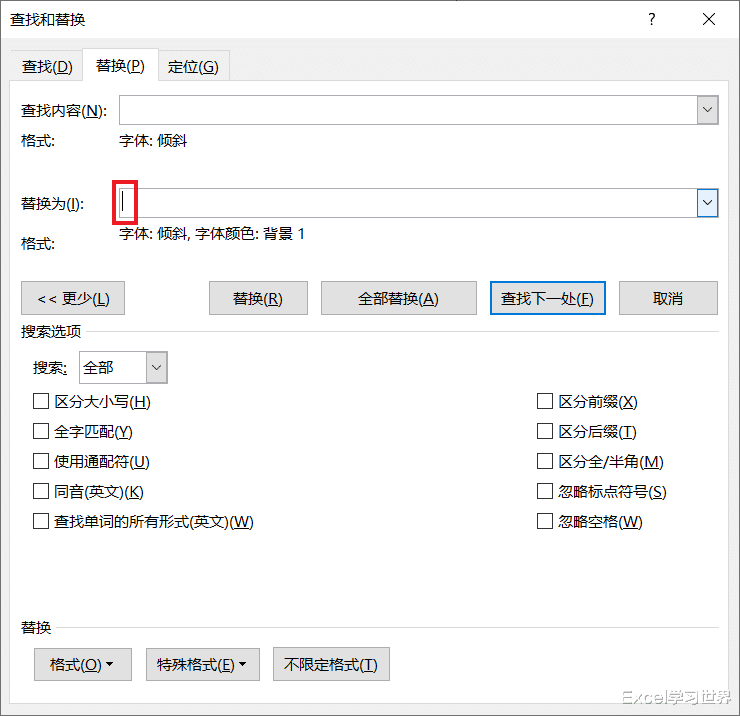
Task: Click the 全部替换(A) button
Action: coord(399,298)
